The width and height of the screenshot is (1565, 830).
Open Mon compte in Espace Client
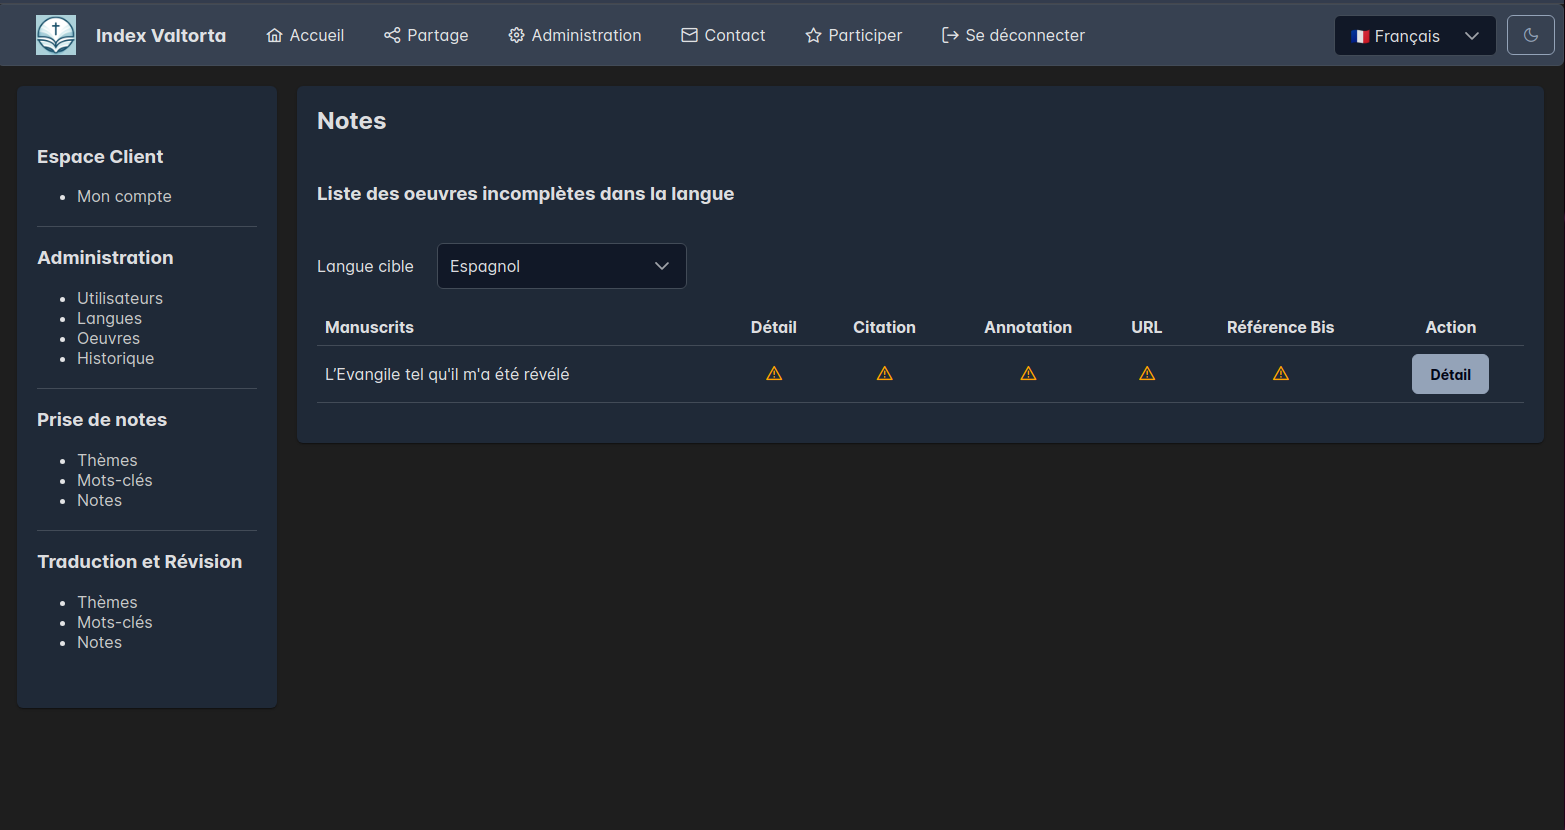124,196
